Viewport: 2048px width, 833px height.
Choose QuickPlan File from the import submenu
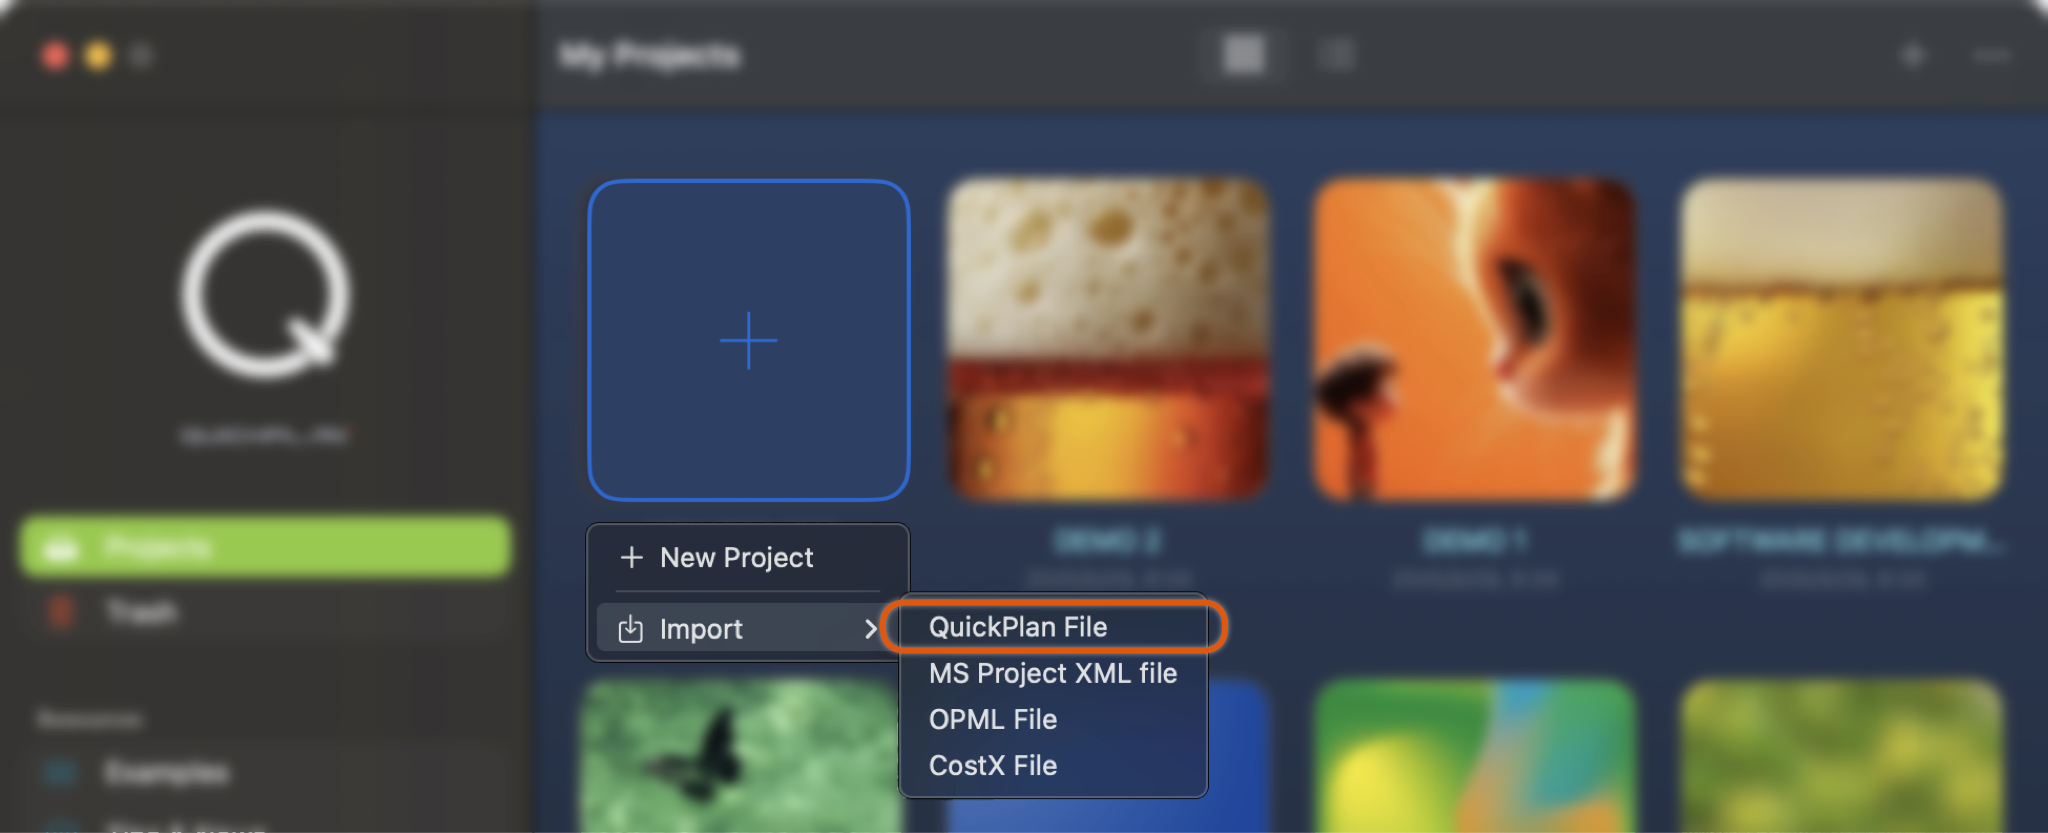pyautogui.click(x=1018, y=627)
